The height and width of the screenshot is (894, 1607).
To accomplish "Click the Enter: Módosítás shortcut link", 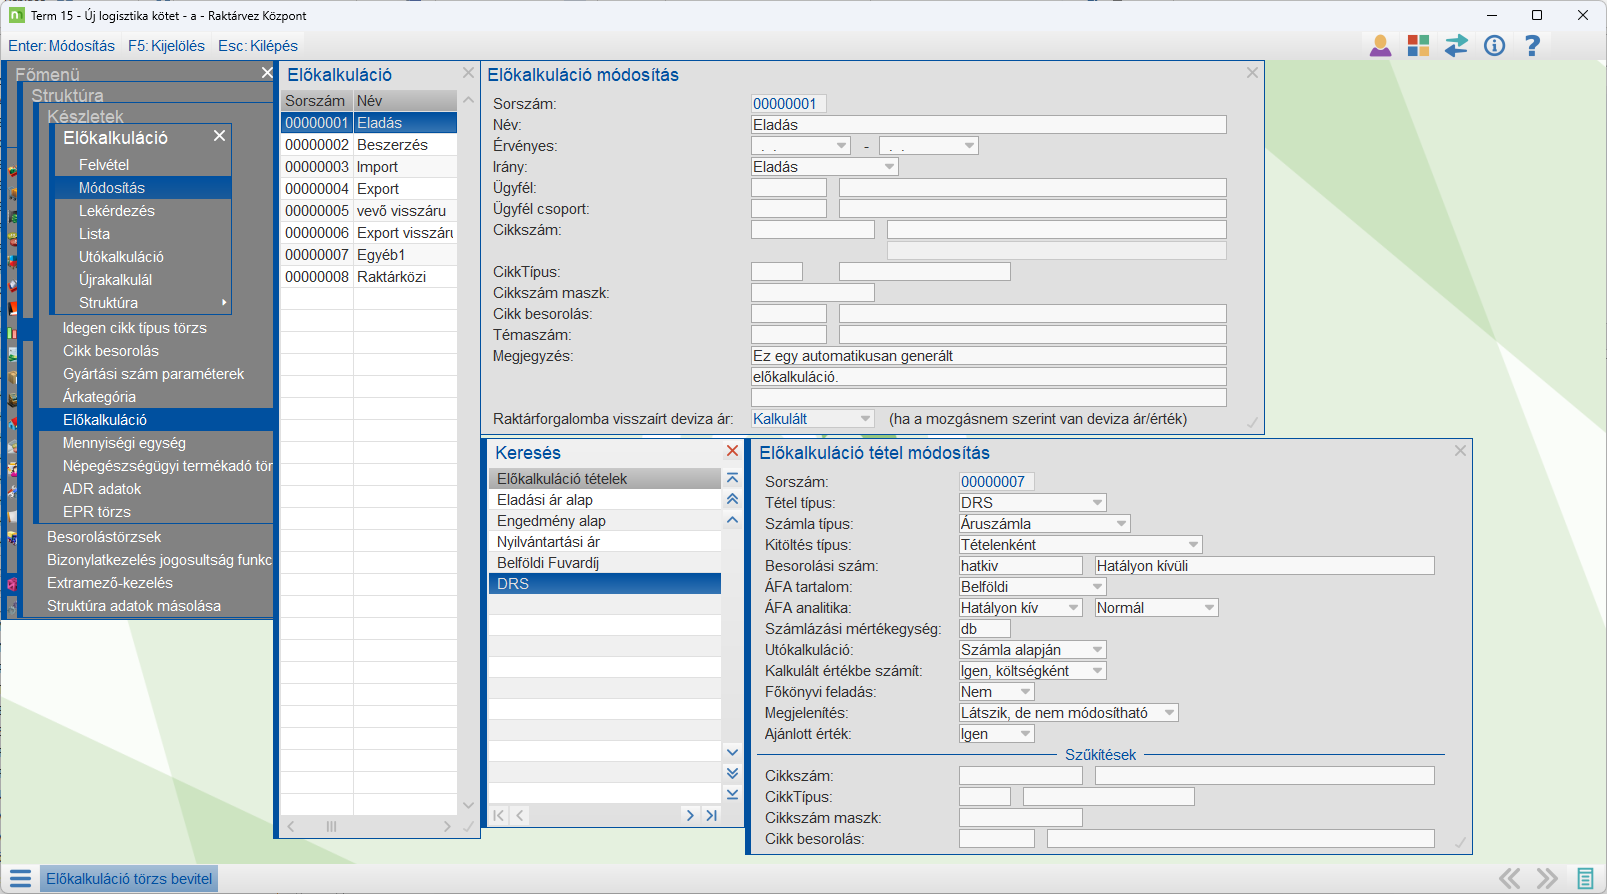I will coord(62,46).
